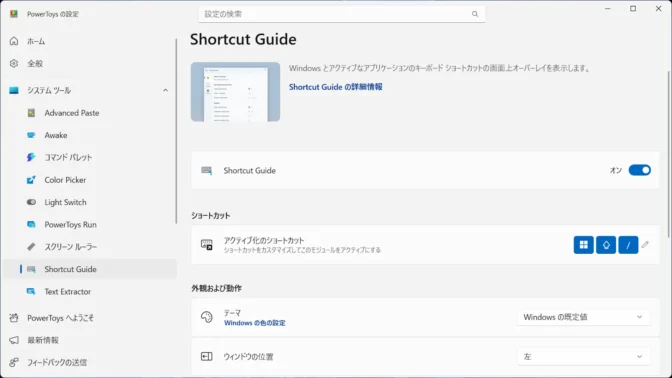The width and height of the screenshot is (672, 378).
Task: Collapse the System Tools section chevron
Action: coord(165,90)
